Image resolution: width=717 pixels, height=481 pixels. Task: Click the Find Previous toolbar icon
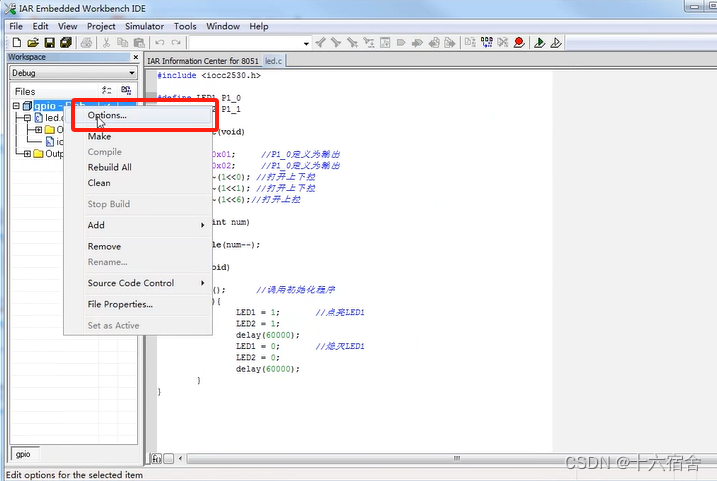click(x=321, y=43)
